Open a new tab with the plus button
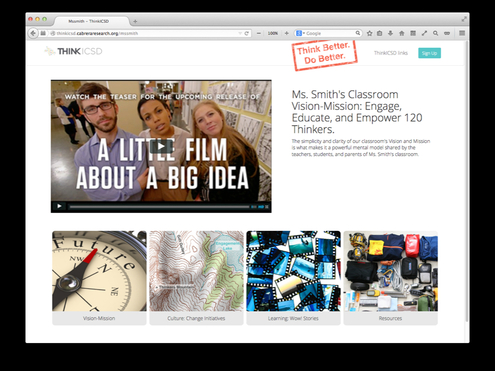 click(135, 21)
